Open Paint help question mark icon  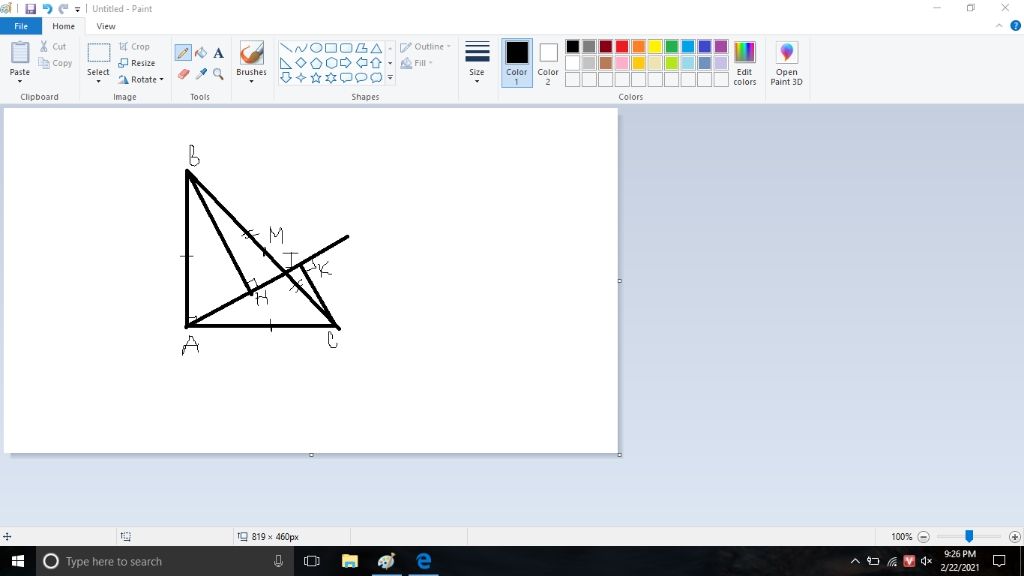[x=1016, y=26]
